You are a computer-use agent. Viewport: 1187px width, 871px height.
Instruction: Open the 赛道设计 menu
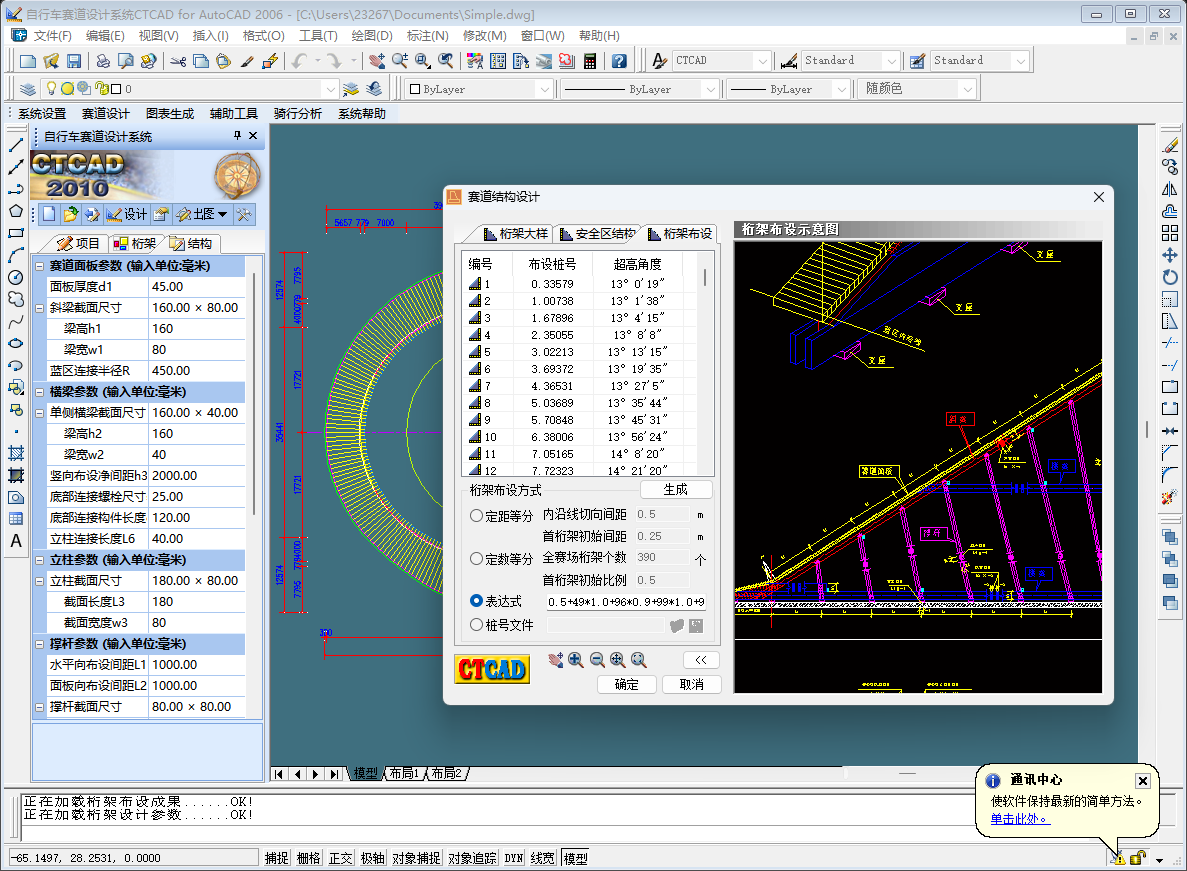pos(105,114)
